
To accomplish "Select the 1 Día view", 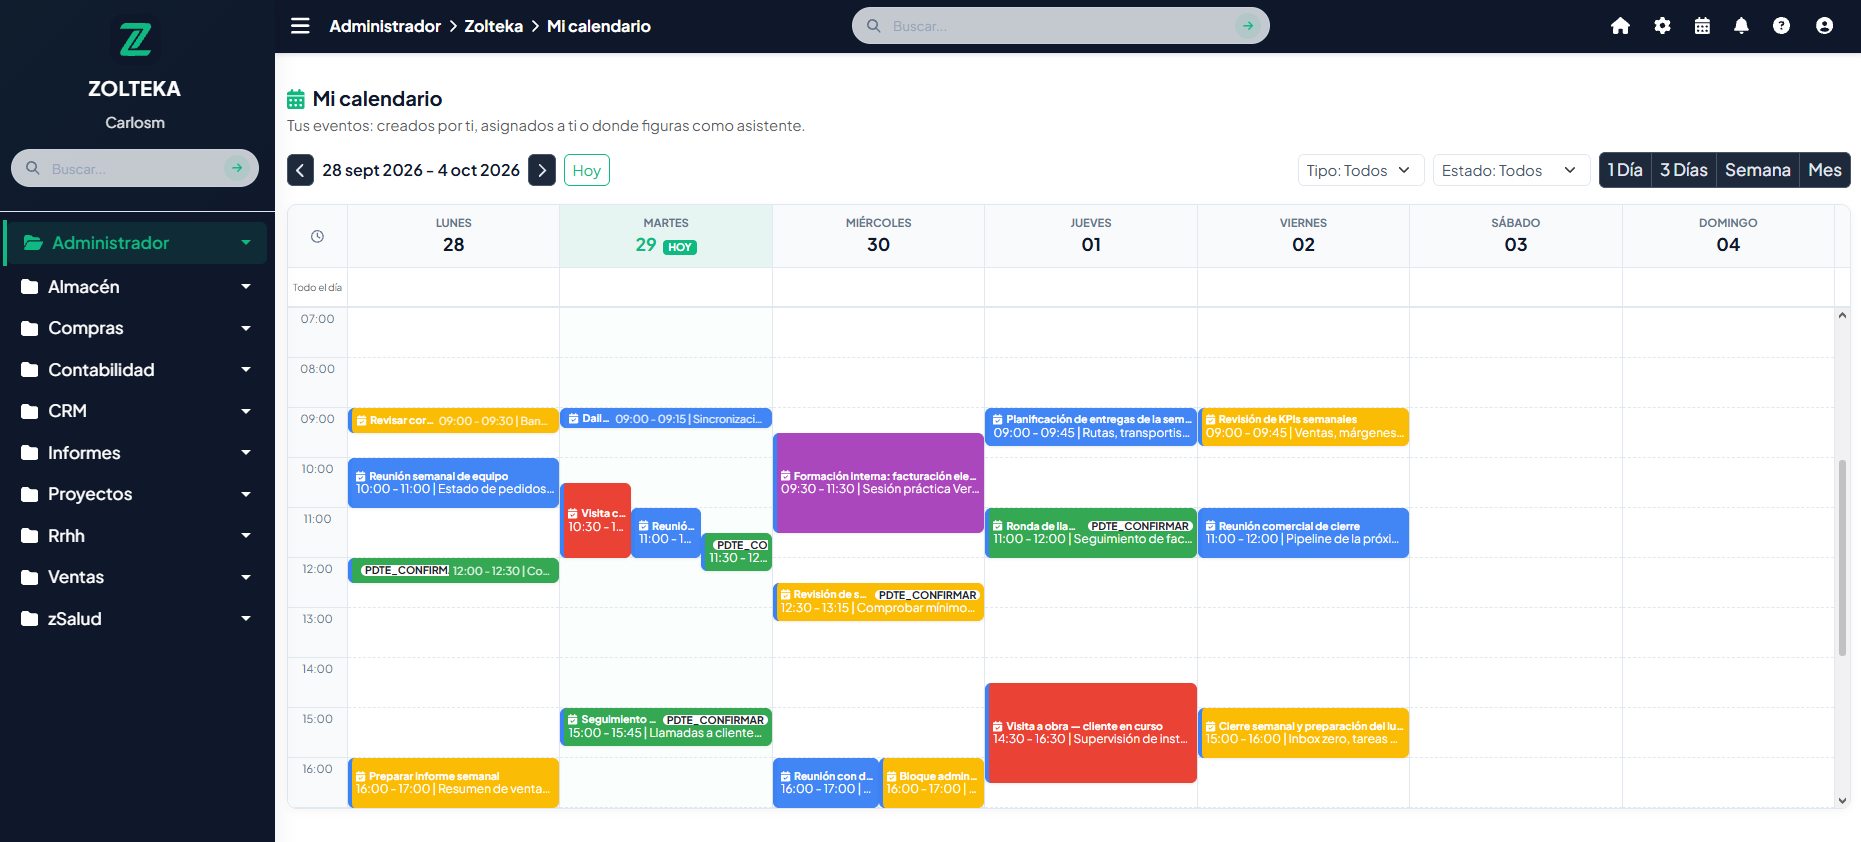I will 1625,170.
